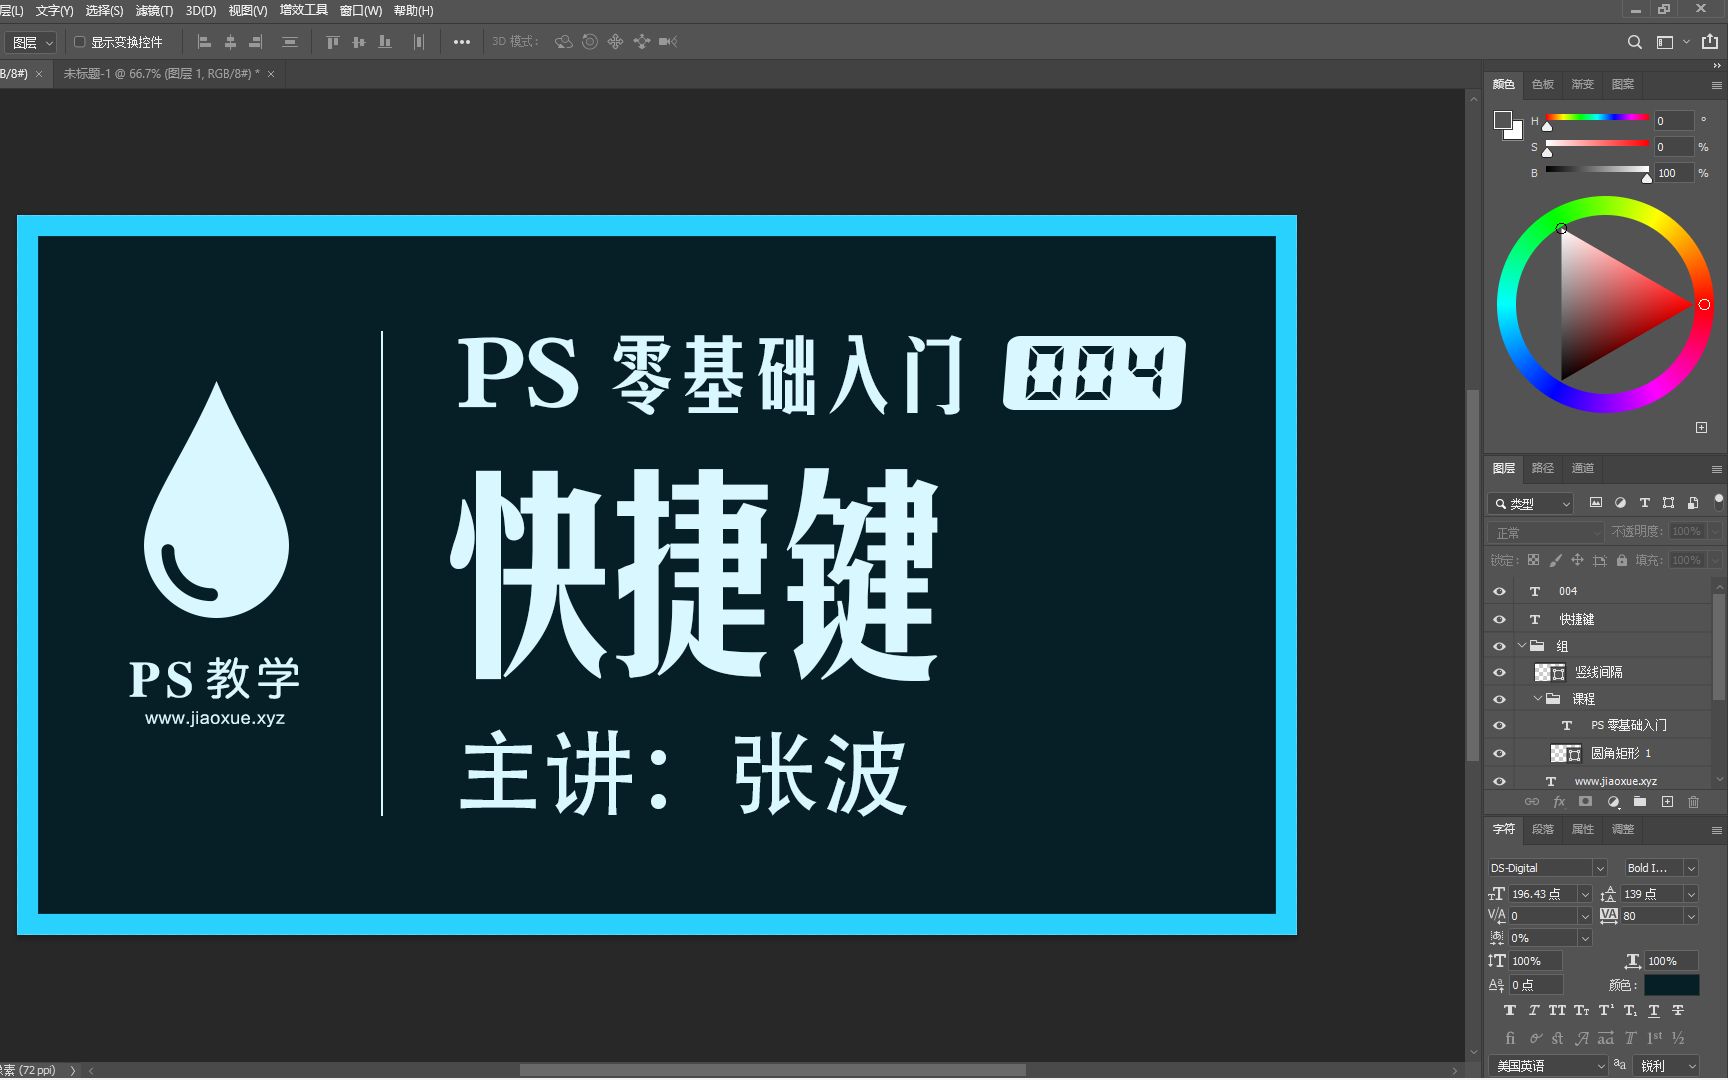Open the 滤镜(T) menu
Screen dimensions: 1728x1080
(154, 11)
